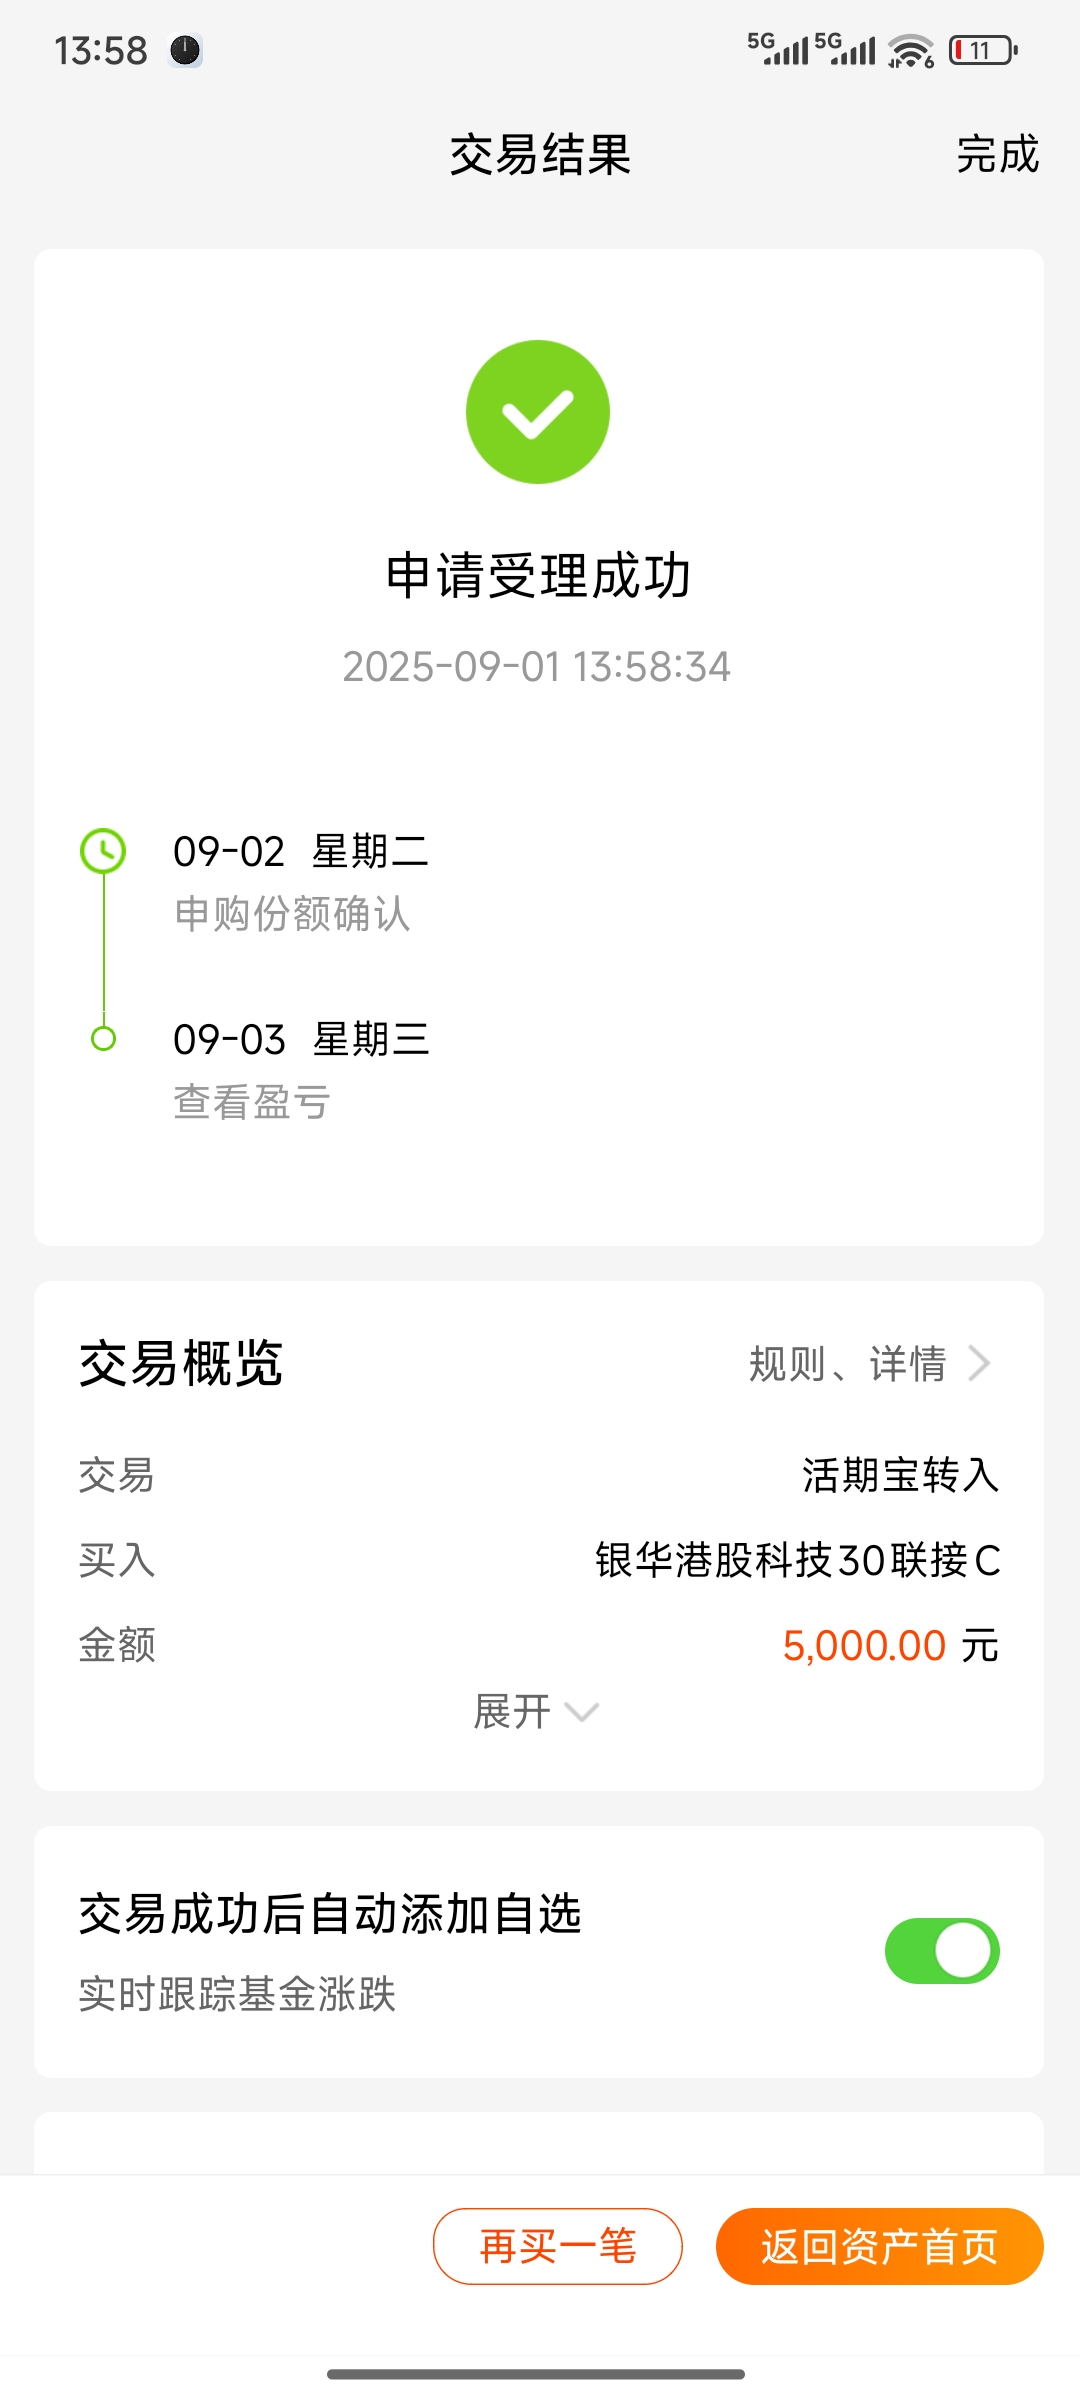This screenshot has width=1080, height=2400.
Task: Tap the battery indicator in status bar
Action: pos(983,50)
